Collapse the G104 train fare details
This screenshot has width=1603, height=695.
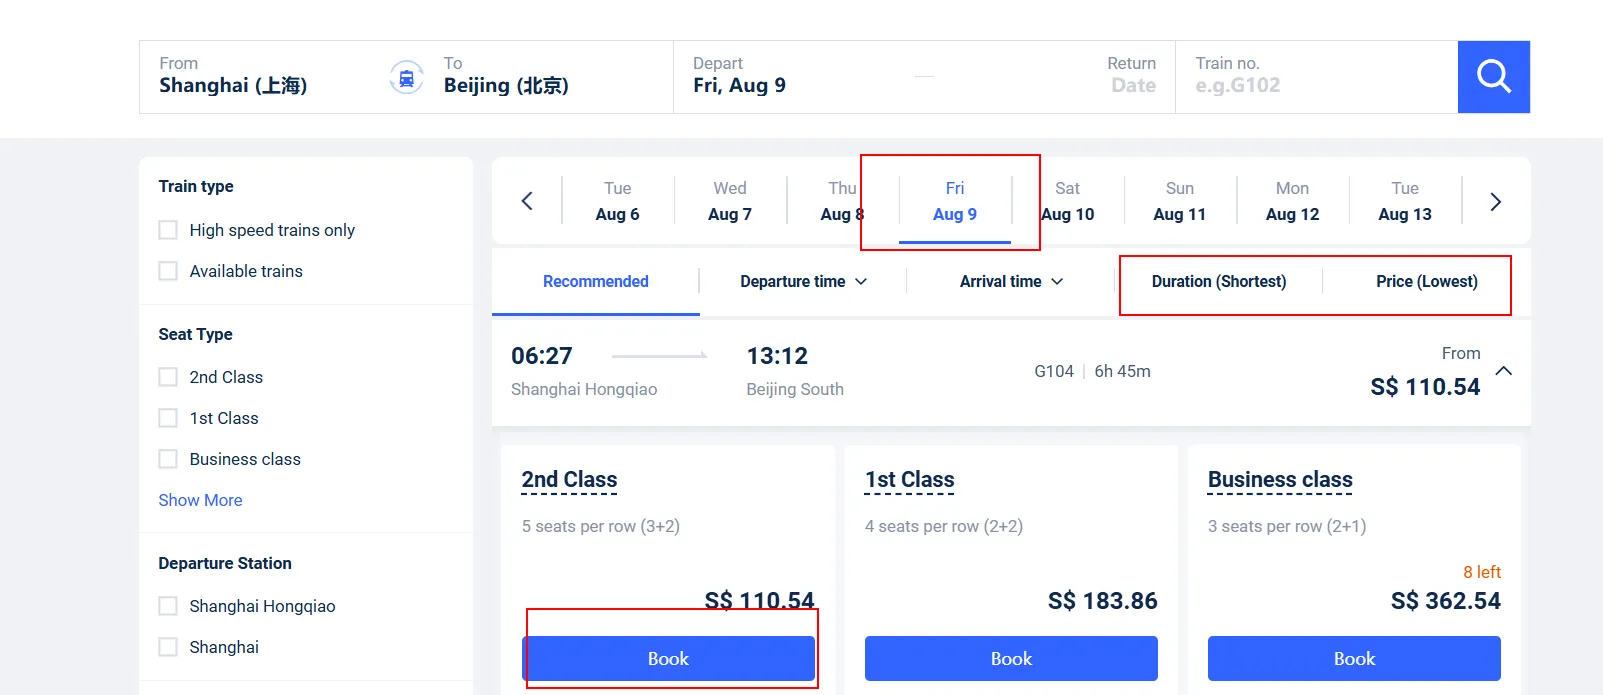[1504, 370]
